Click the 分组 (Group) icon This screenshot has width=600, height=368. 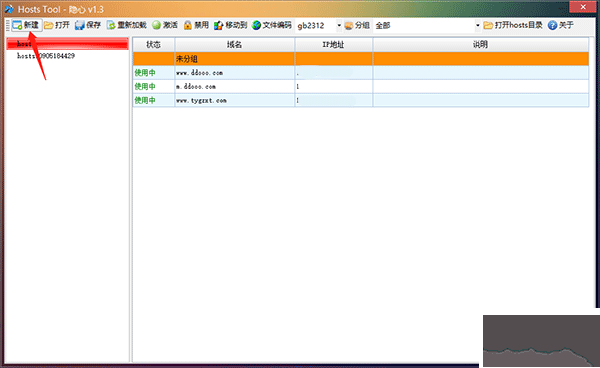(x=349, y=26)
